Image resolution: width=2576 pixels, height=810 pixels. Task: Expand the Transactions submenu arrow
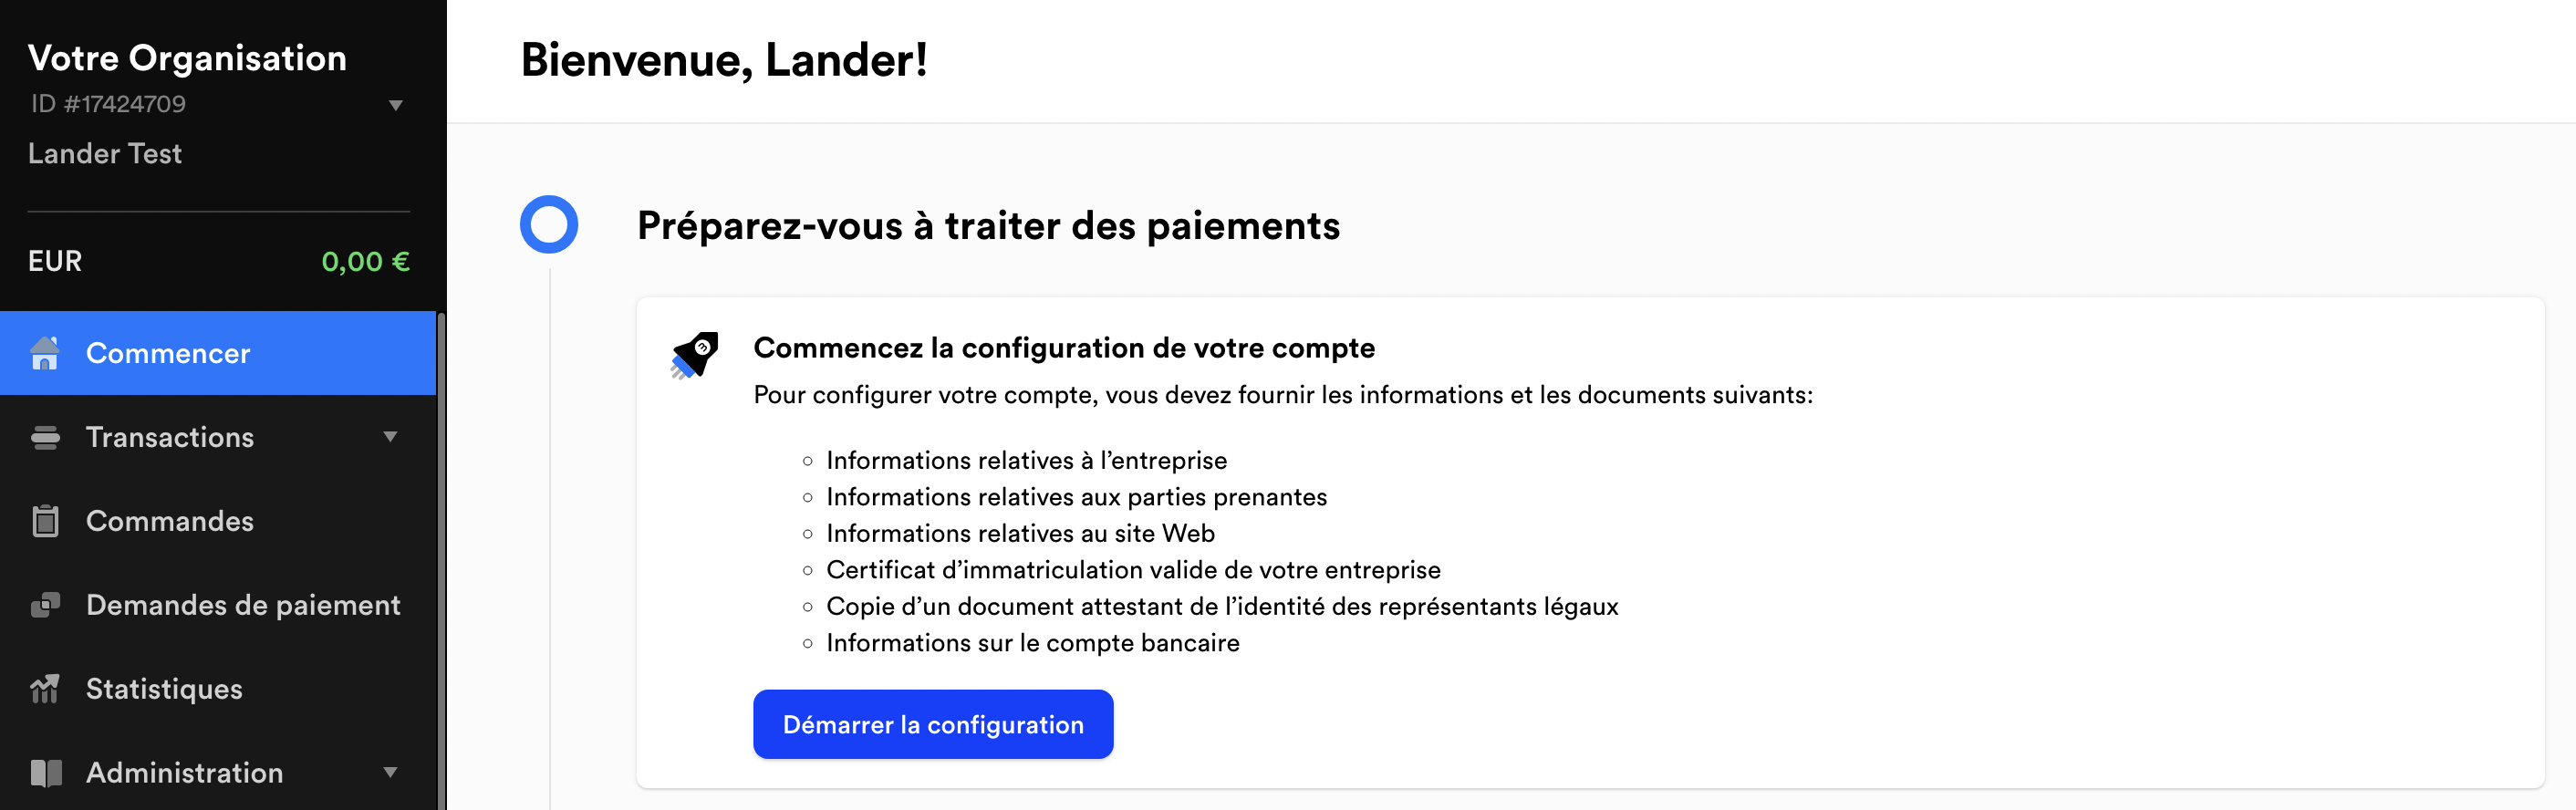pyautogui.click(x=391, y=437)
